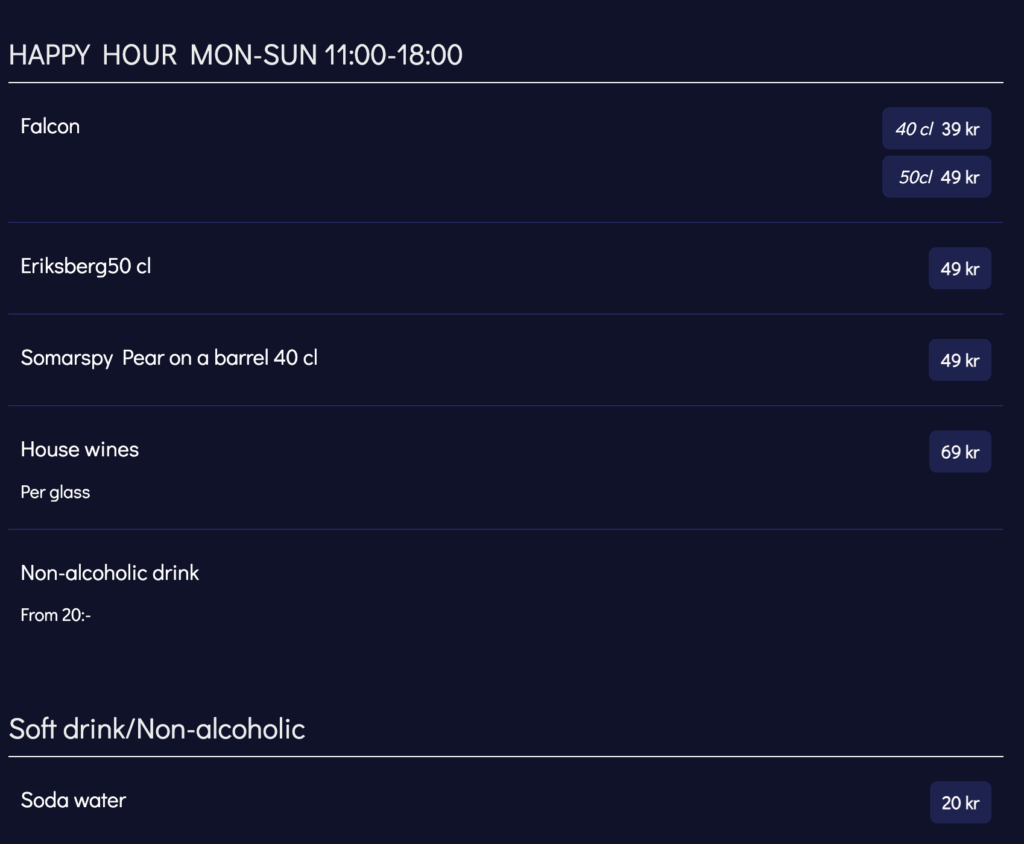Choose the Falcon 50cl 49 kr option
Viewport: 1024px width, 844px height.
936,177
